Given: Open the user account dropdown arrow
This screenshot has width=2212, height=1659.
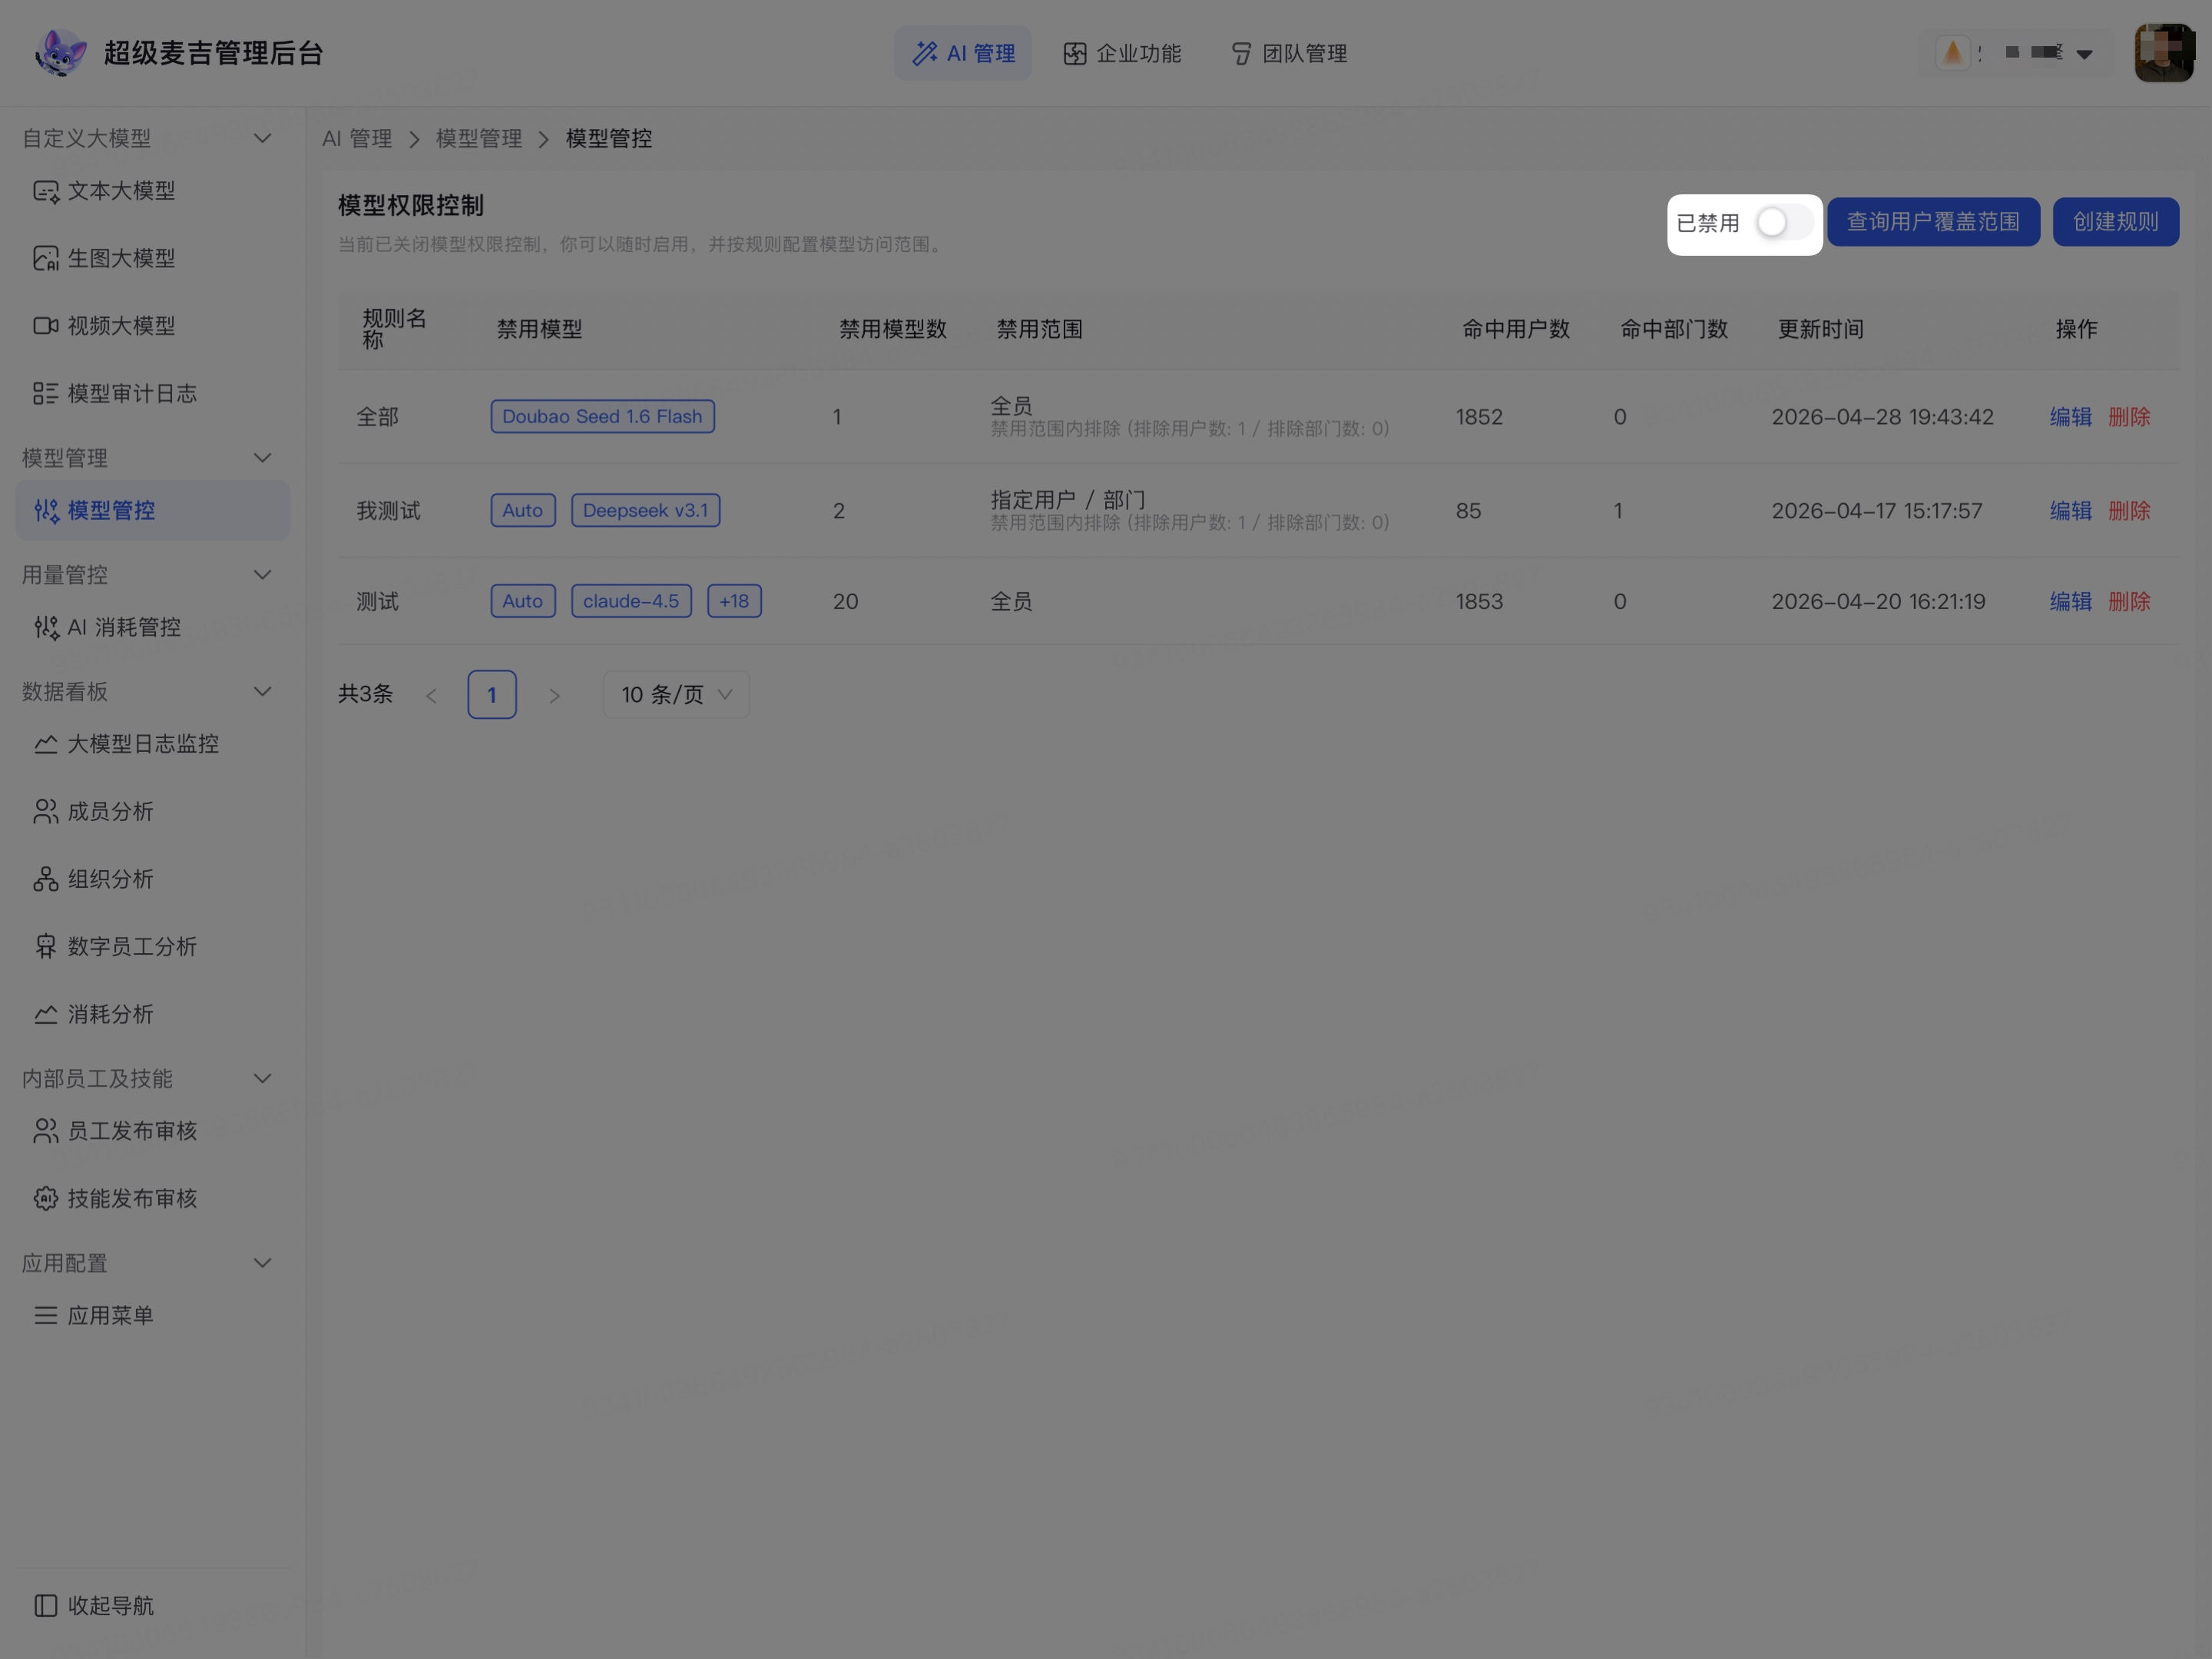Looking at the screenshot, I should [2084, 54].
